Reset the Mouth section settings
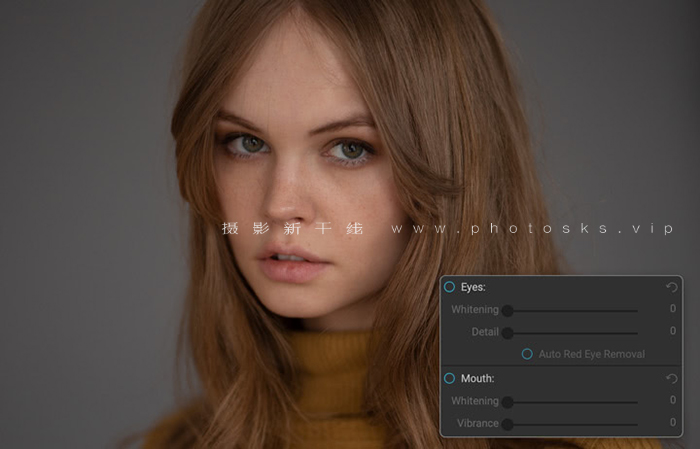This screenshot has width=700, height=449. [x=671, y=378]
